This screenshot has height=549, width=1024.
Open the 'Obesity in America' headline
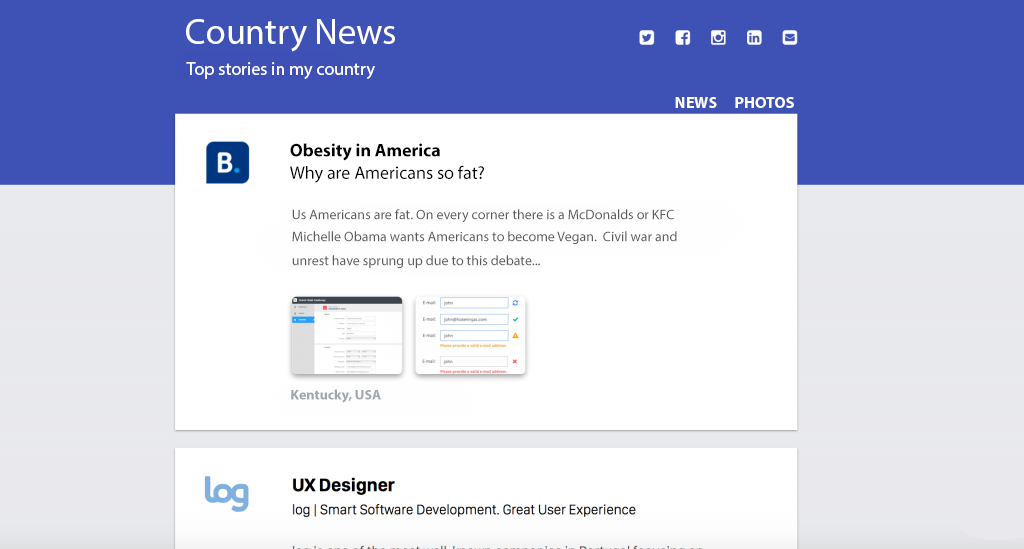point(365,151)
